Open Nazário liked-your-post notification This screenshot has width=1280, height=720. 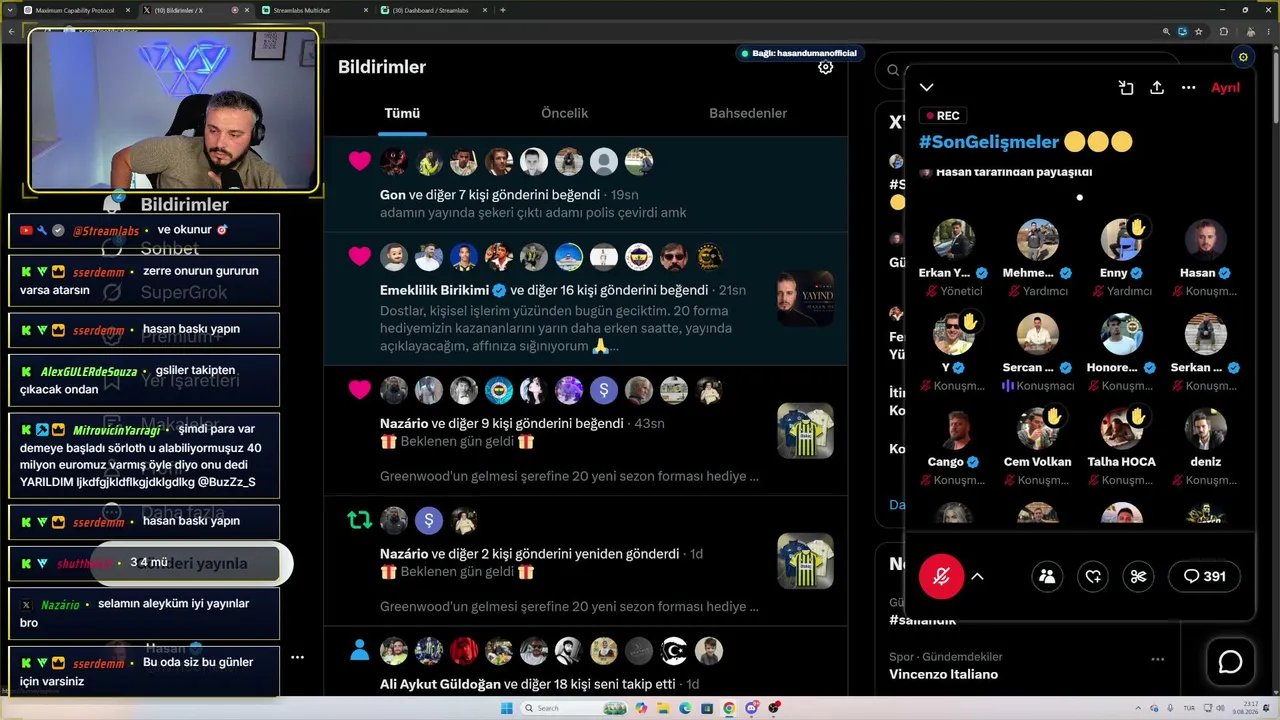click(x=586, y=431)
